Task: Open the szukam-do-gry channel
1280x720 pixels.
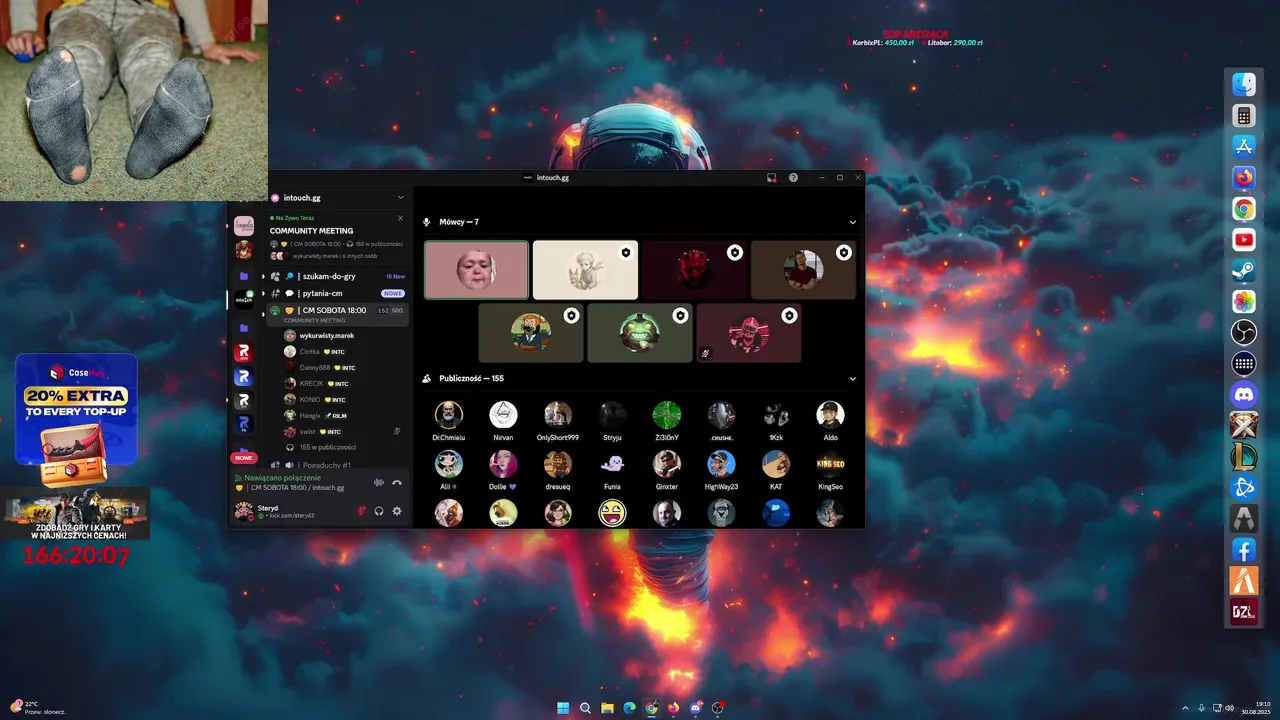Action: coord(337,276)
